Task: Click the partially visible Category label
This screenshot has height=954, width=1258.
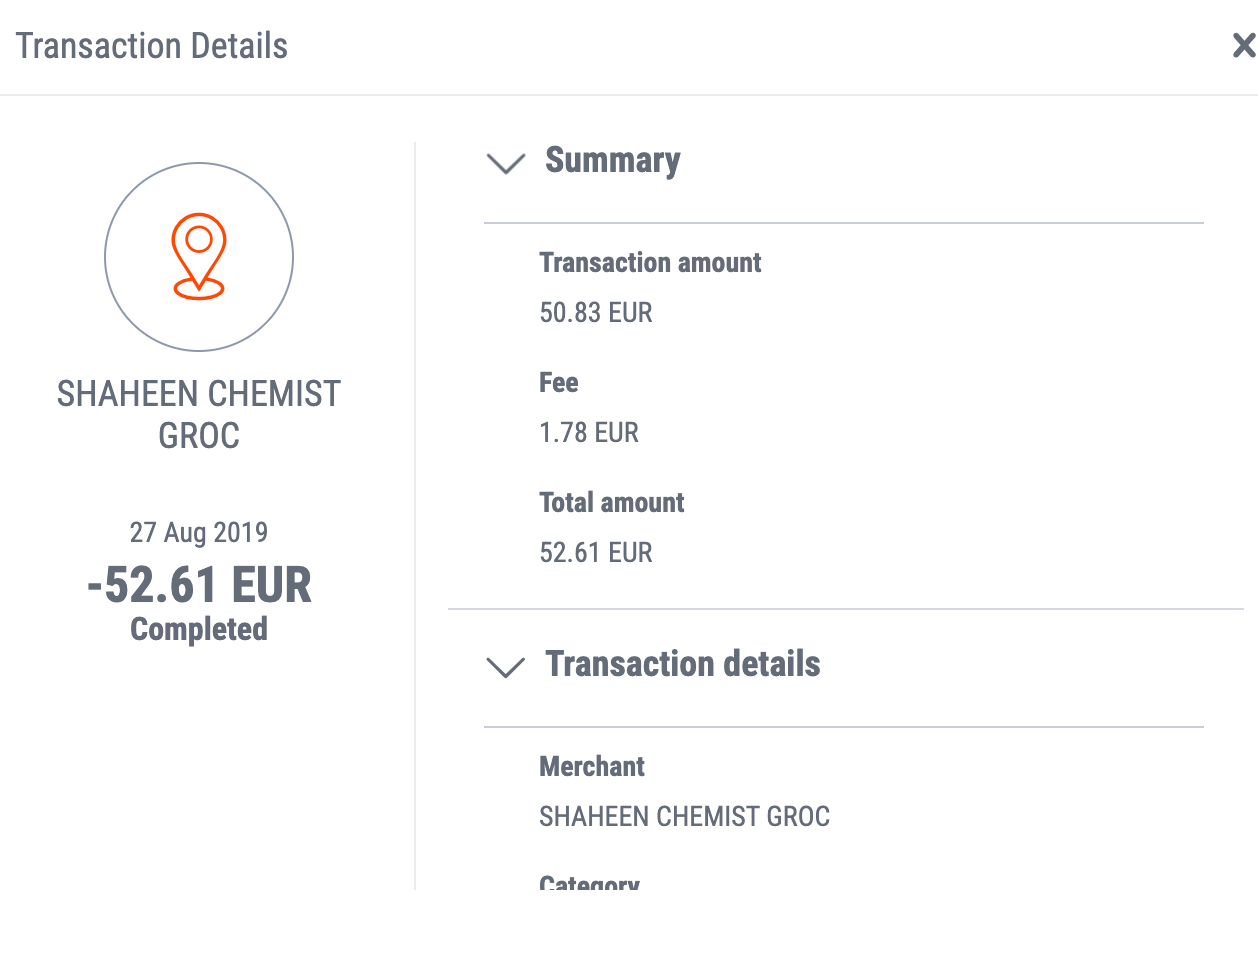Action: point(589,882)
